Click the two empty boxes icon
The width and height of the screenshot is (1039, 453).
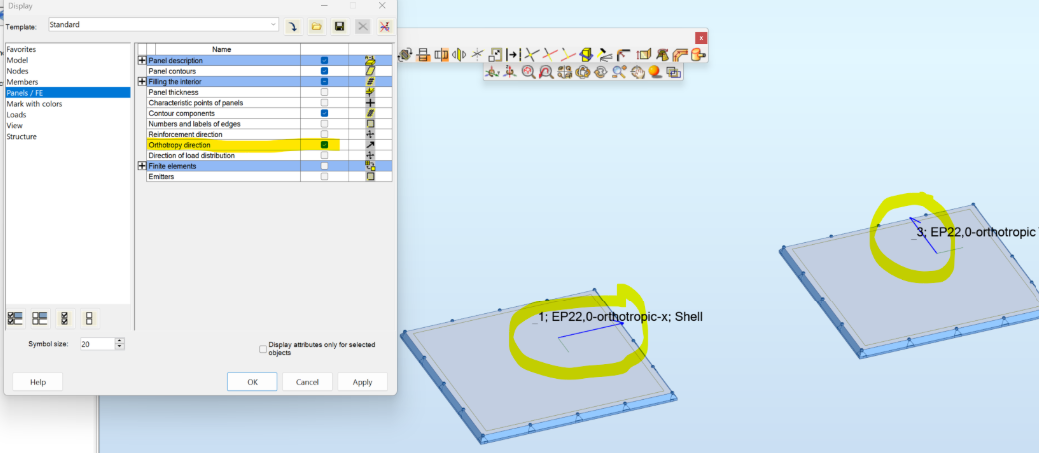tap(89, 319)
